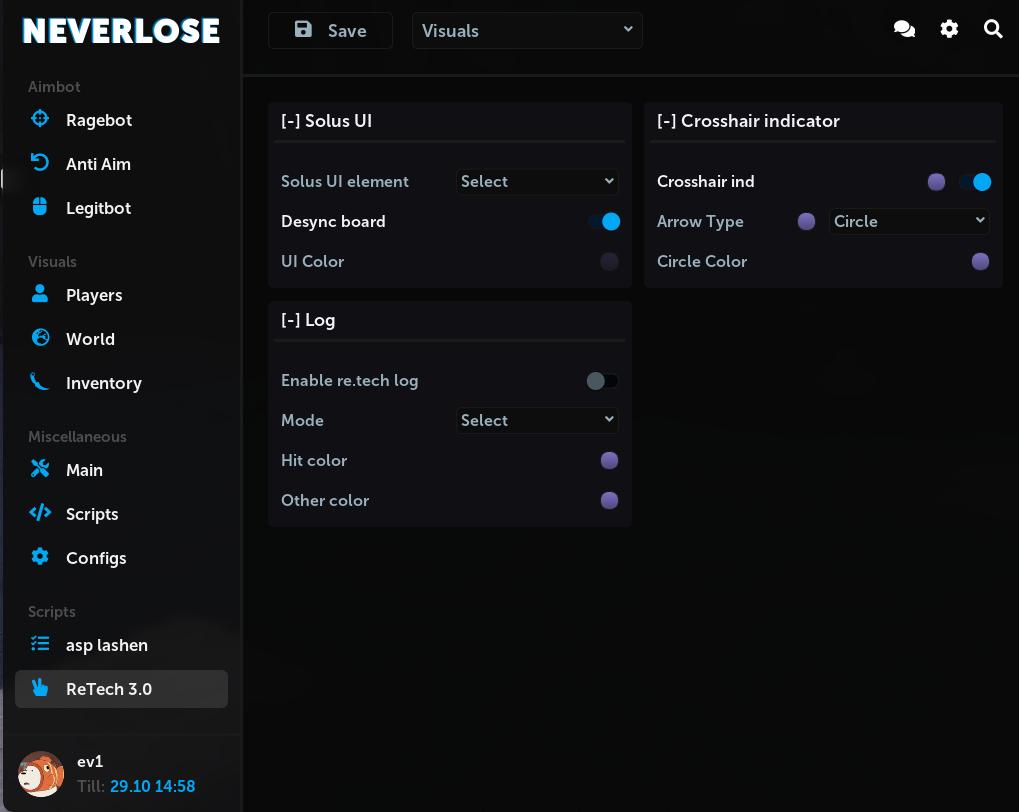1019x812 pixels.
Task: Pick the Hit color swatch
Action: coord(609,460)
